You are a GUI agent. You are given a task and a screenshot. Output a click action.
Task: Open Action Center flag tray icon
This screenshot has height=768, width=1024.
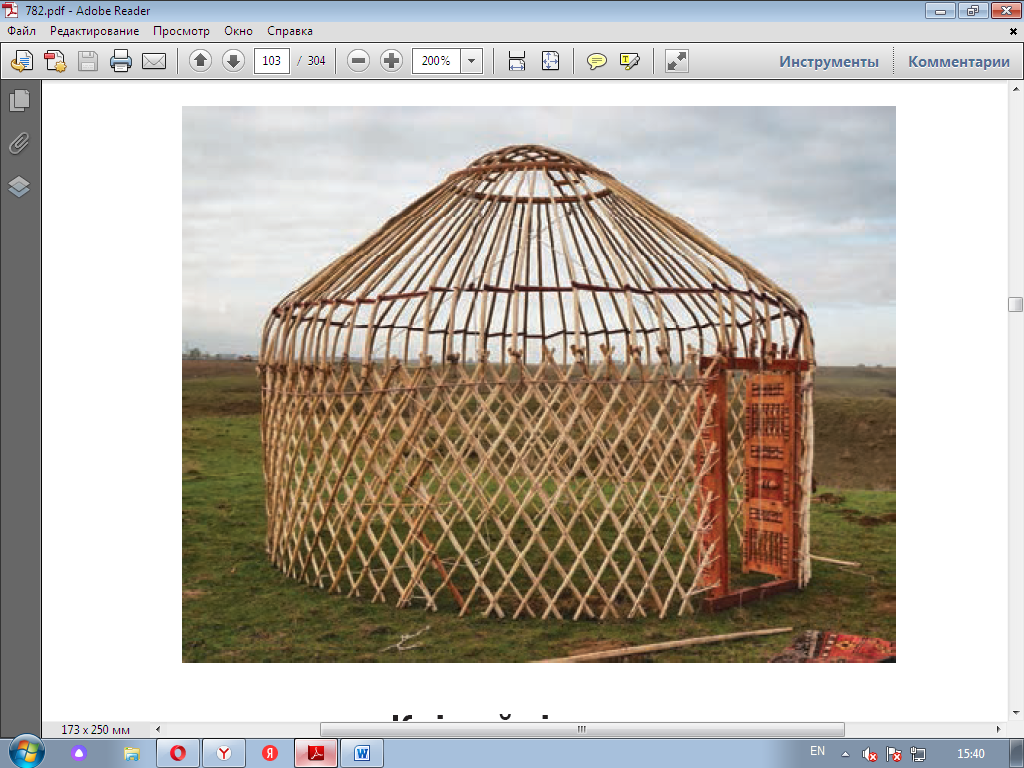(x=893, y=754)
